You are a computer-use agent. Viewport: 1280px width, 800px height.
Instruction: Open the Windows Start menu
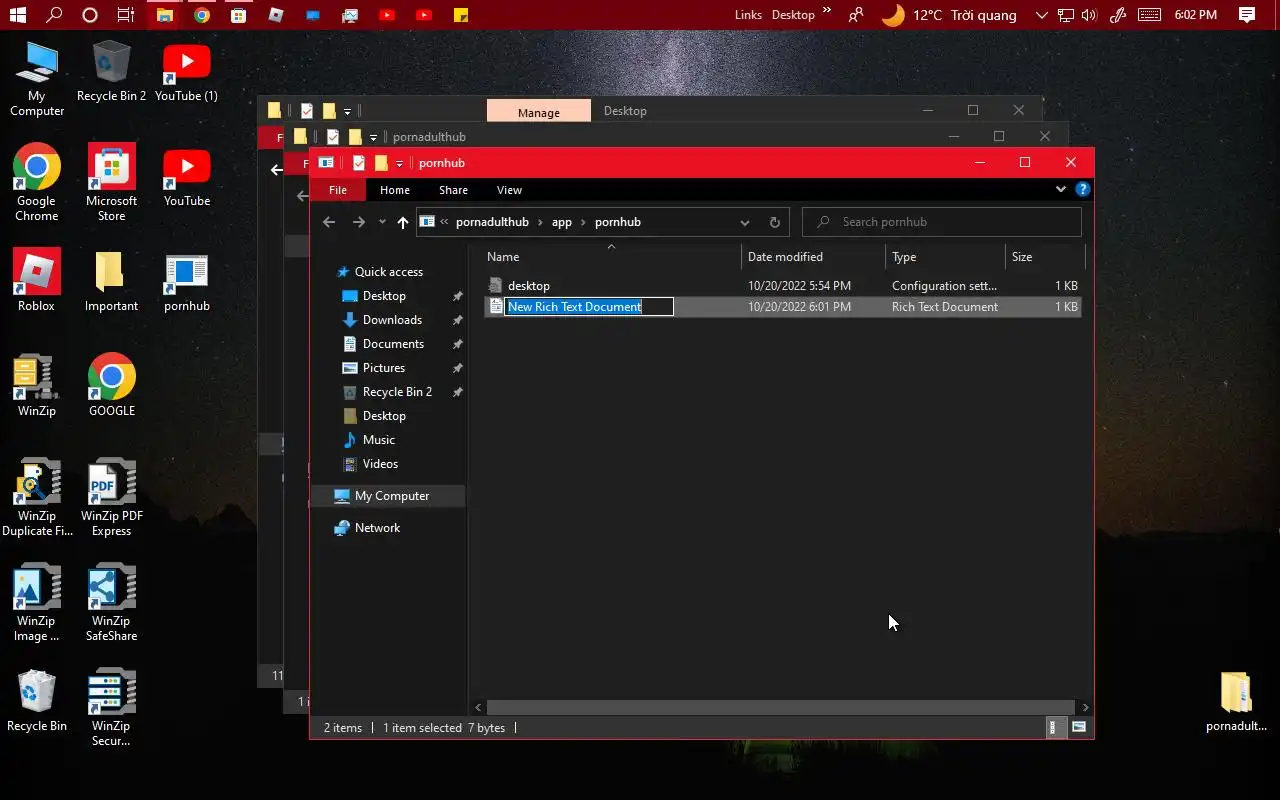click(17, 15)
